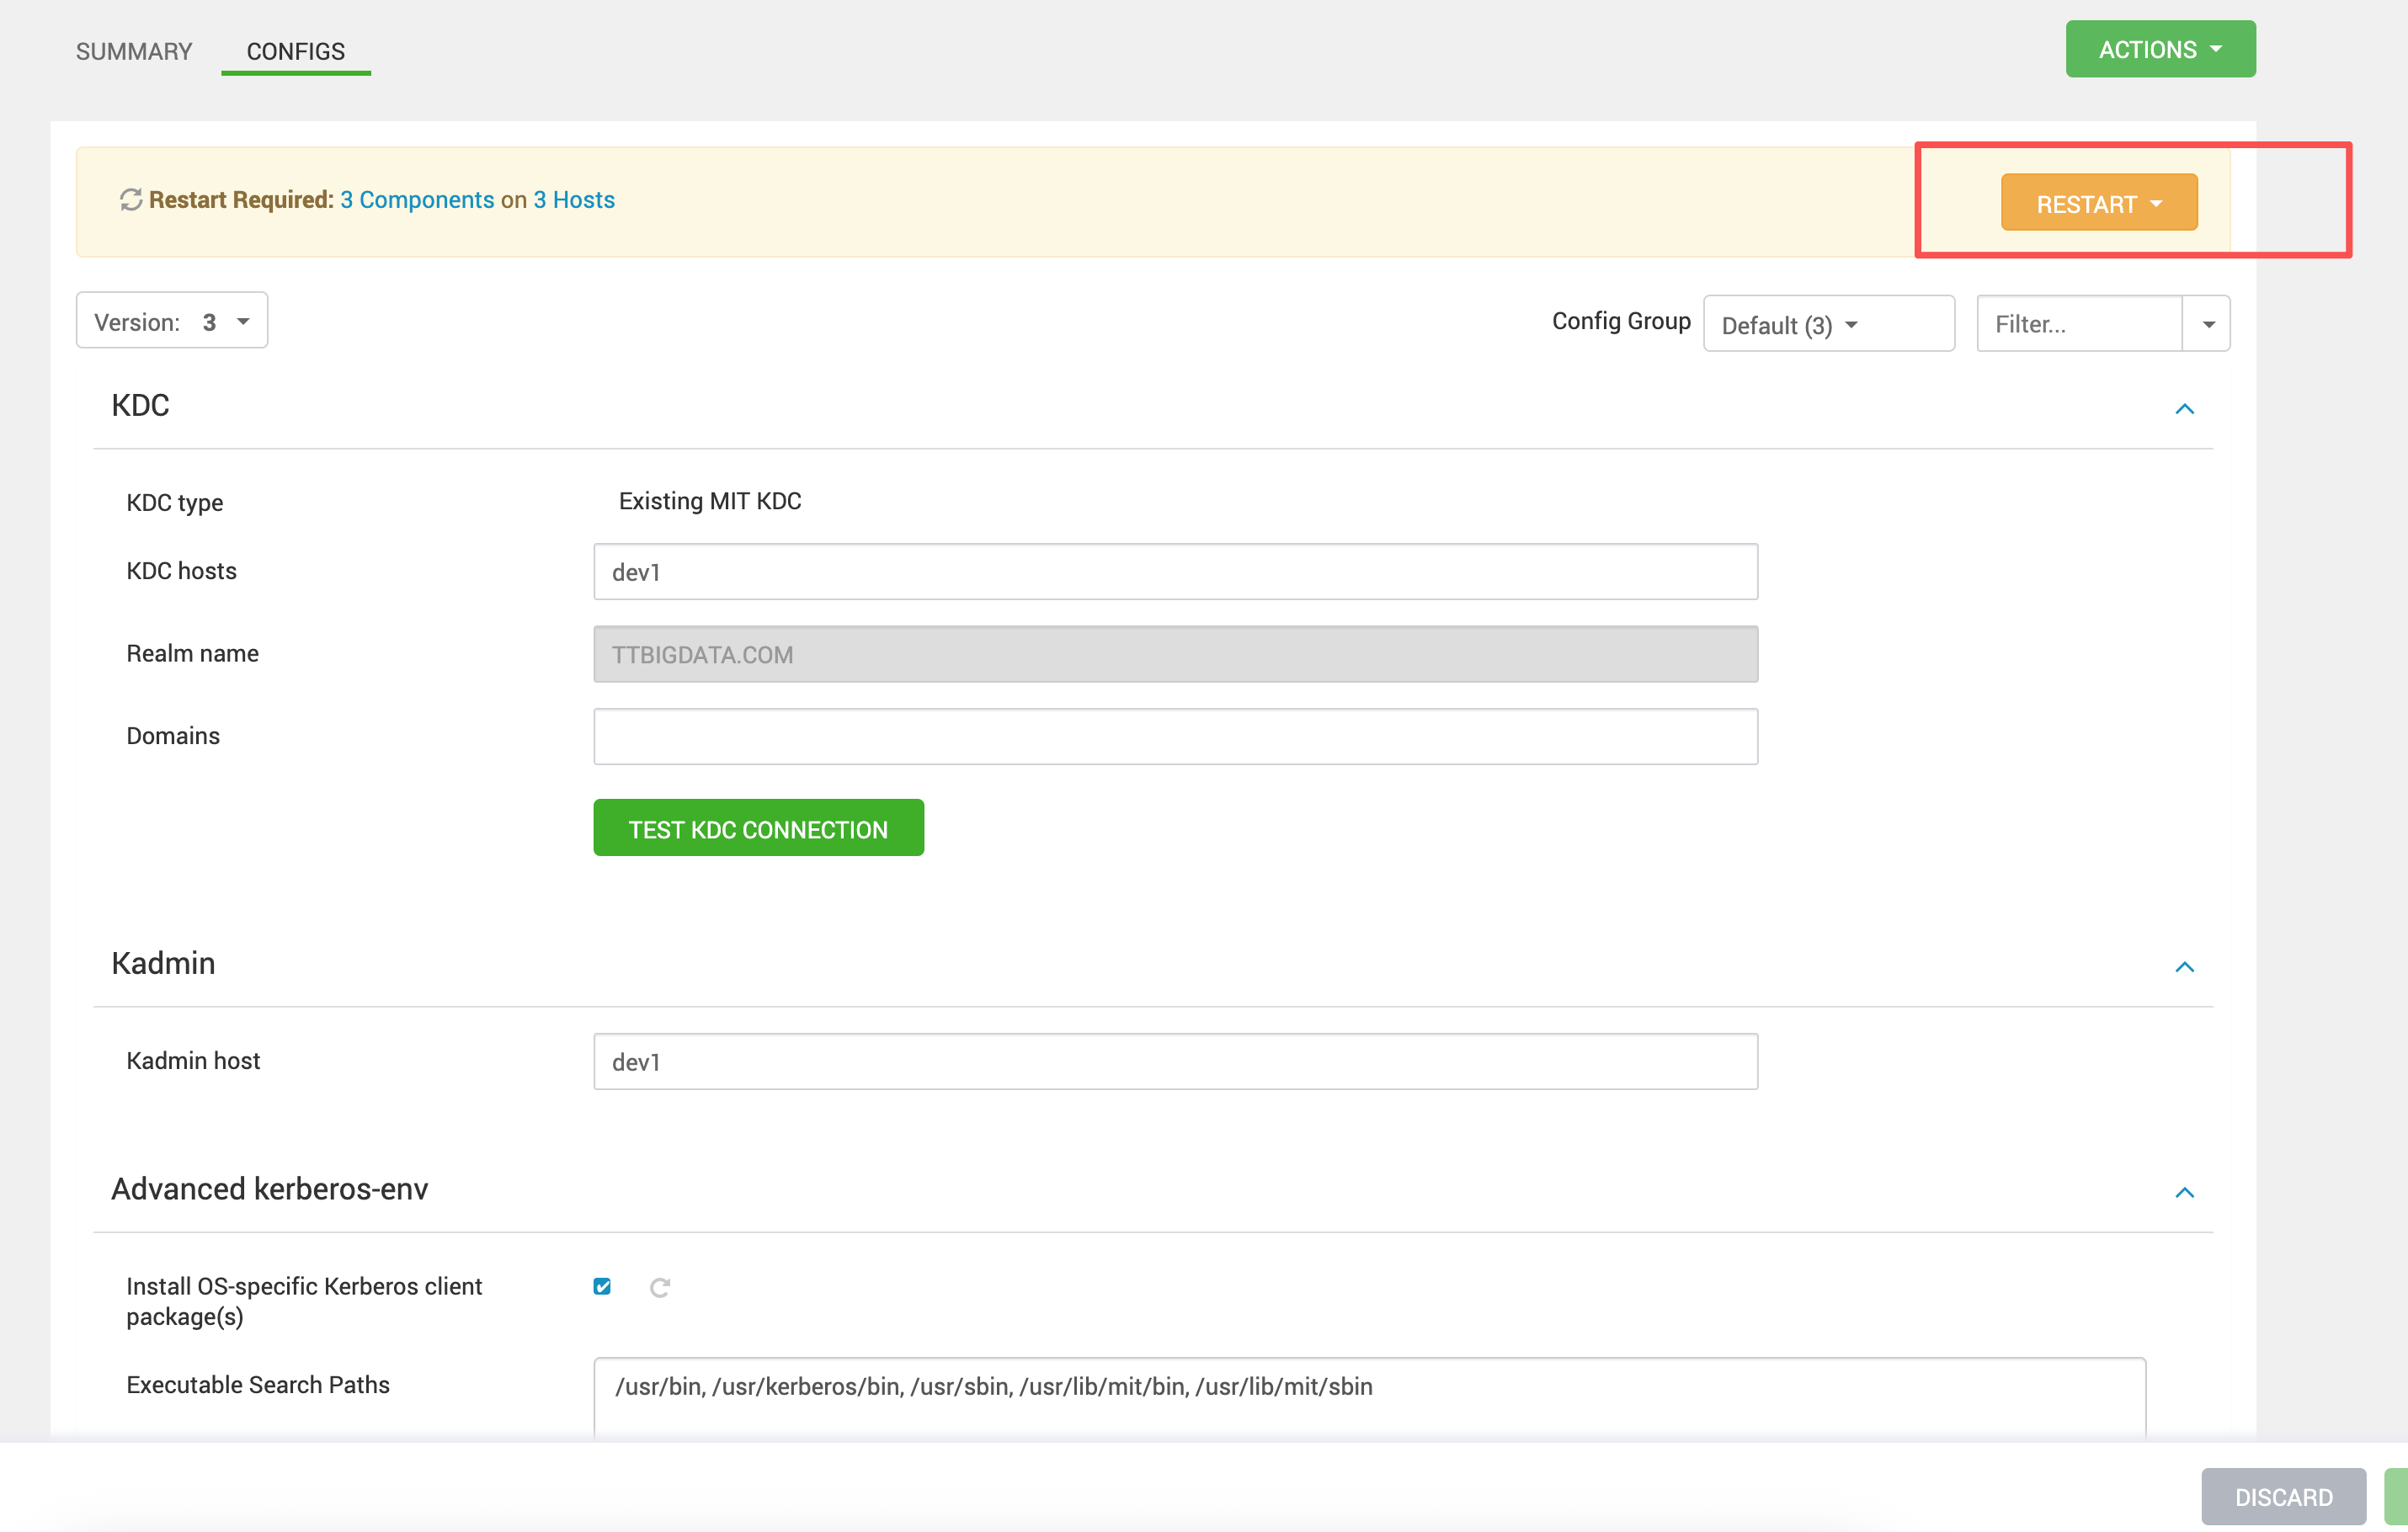This screenshot has height=1532, width=2408.
Task: Open the Filter dropdown arrow
Action: [2208, 324]
